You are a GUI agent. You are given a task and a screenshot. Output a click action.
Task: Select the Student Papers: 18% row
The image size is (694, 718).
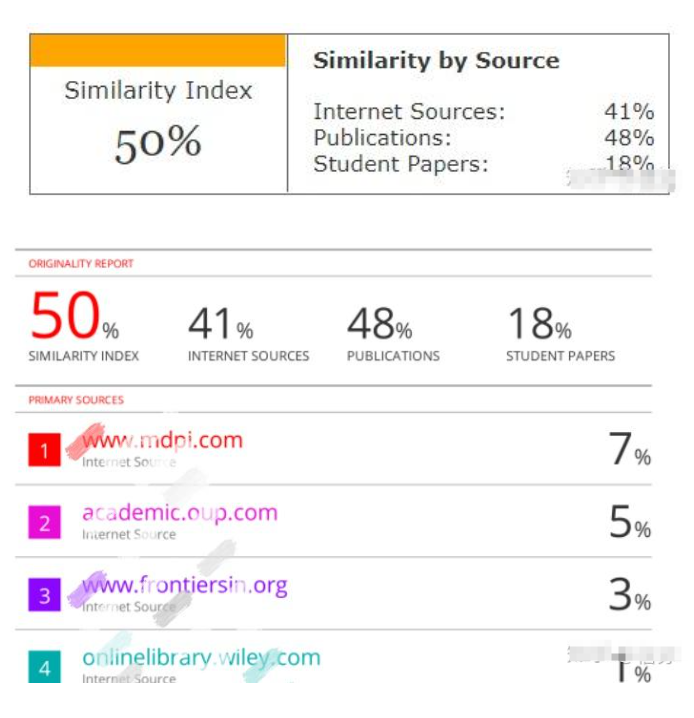[483, 163]
